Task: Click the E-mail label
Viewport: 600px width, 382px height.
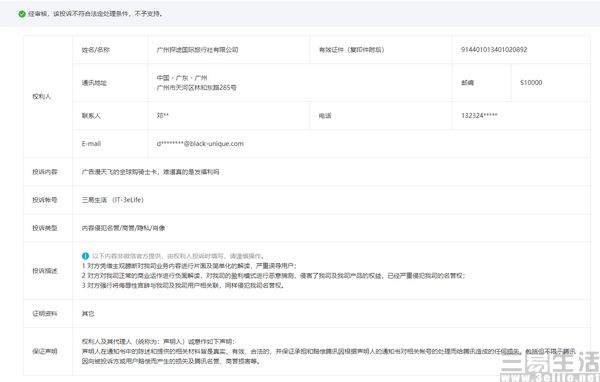Action: point(91,144)
